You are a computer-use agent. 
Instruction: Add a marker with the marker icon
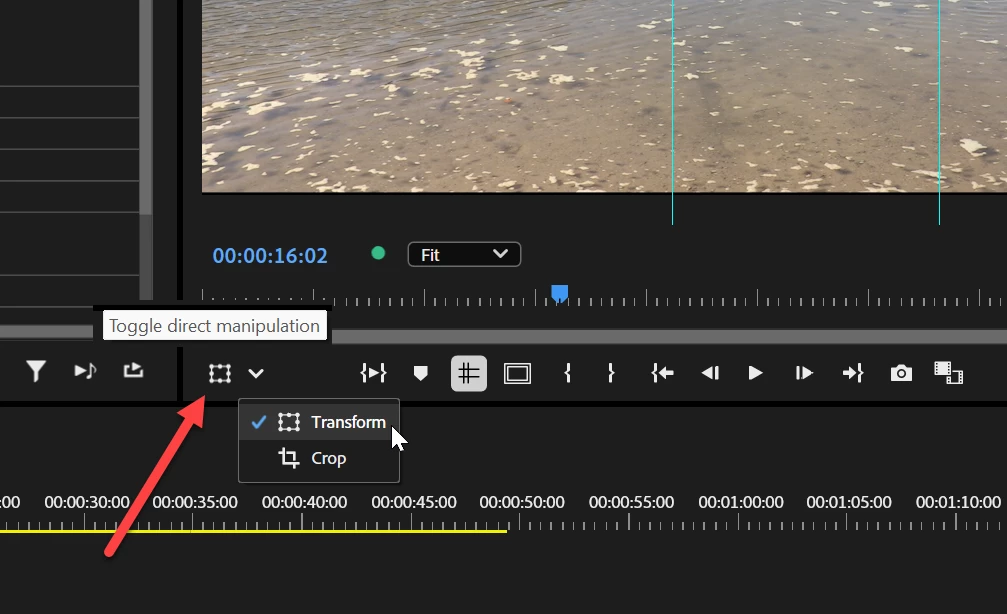(420, 373)
